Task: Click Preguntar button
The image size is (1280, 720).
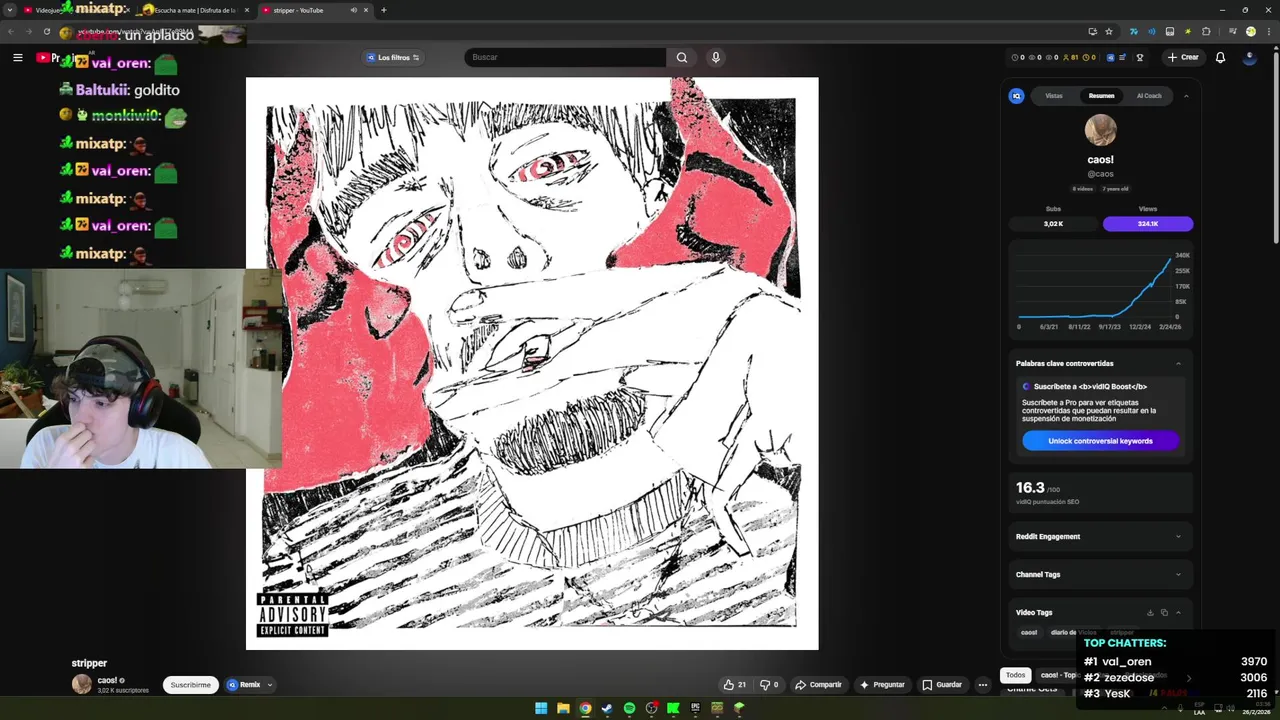Action: (881, 685)
